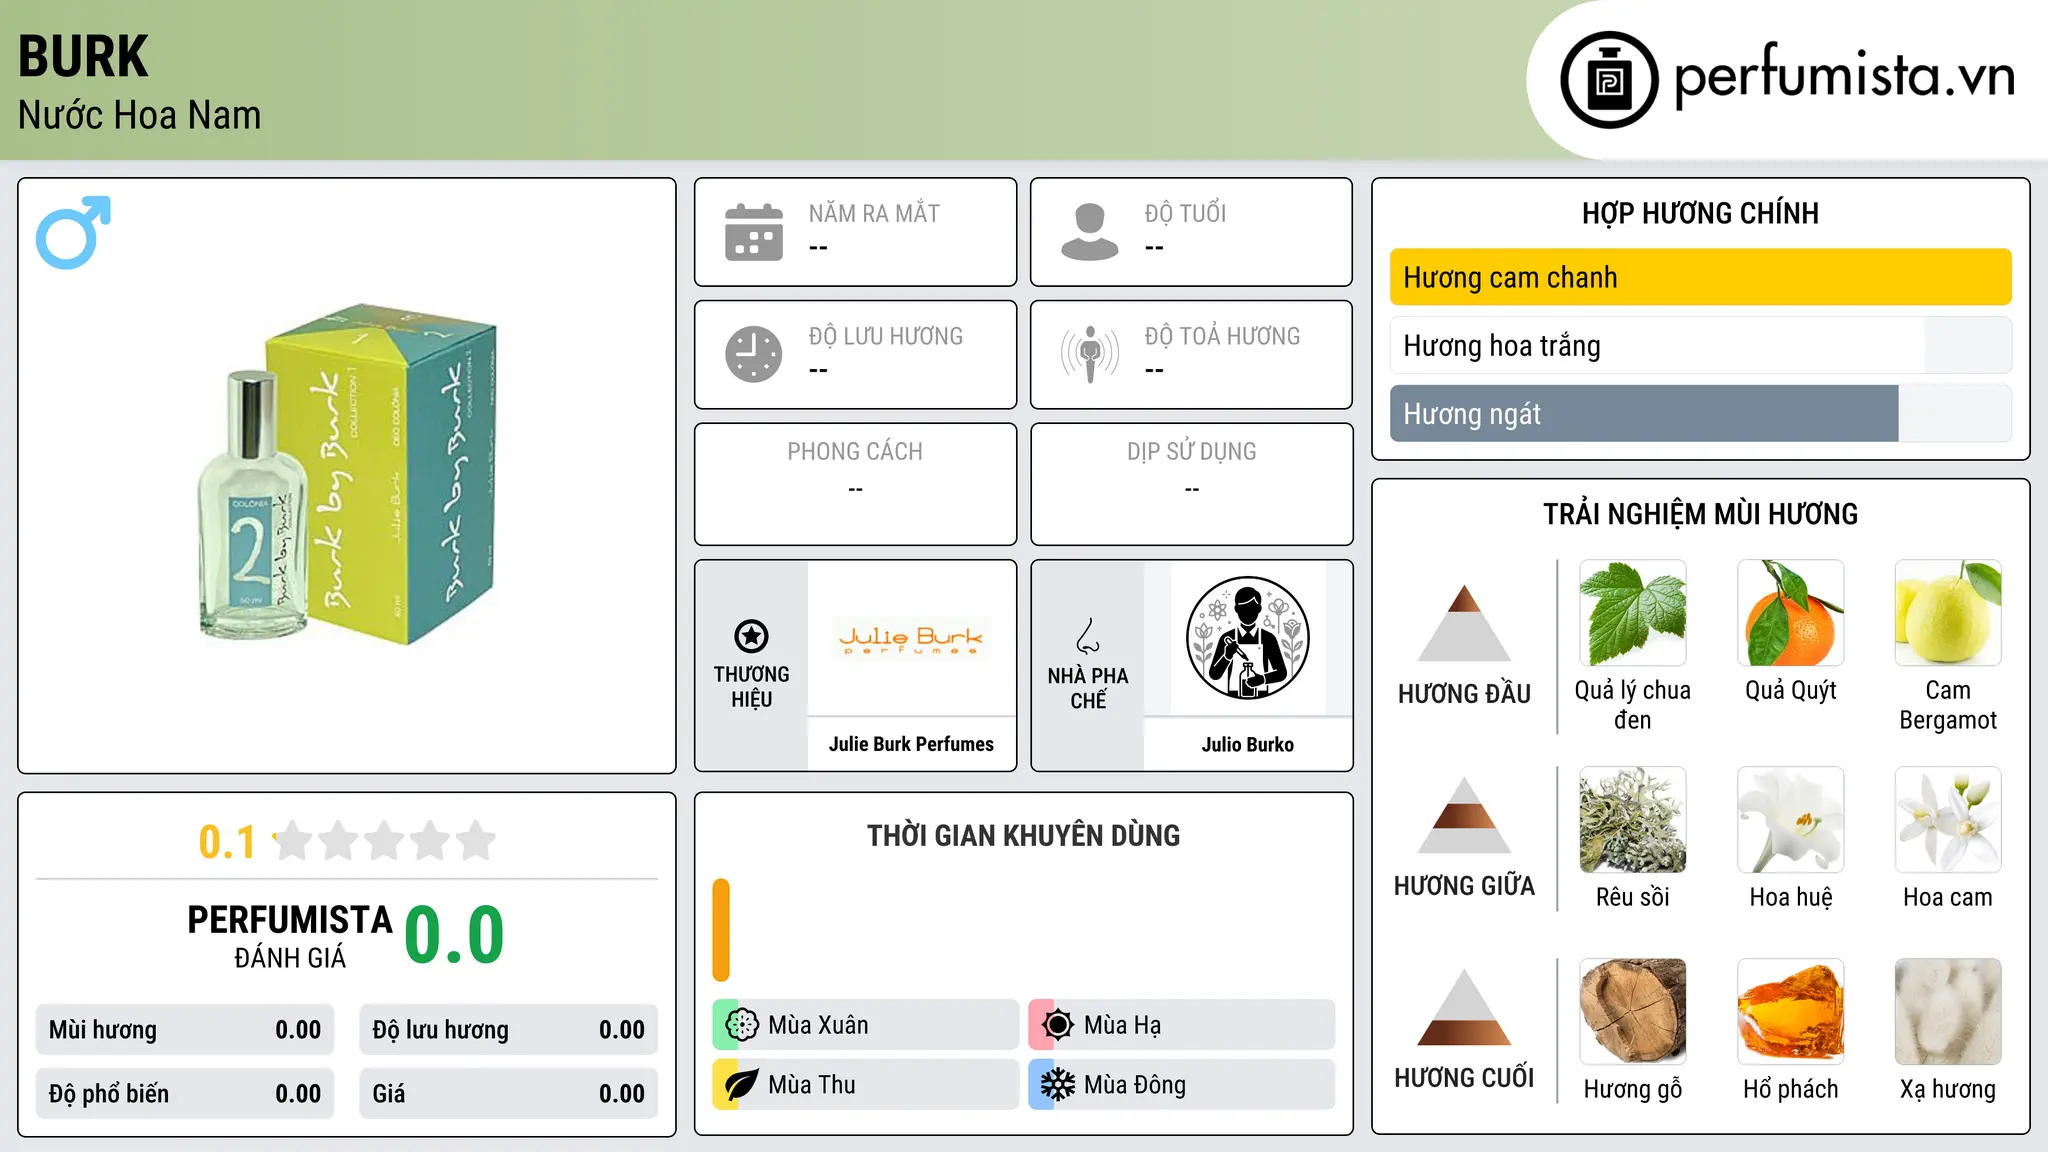Viewport: 2048px width, 1152px height.
Task: Click the perfumista.vn site name
Action: click(1844, 76)
